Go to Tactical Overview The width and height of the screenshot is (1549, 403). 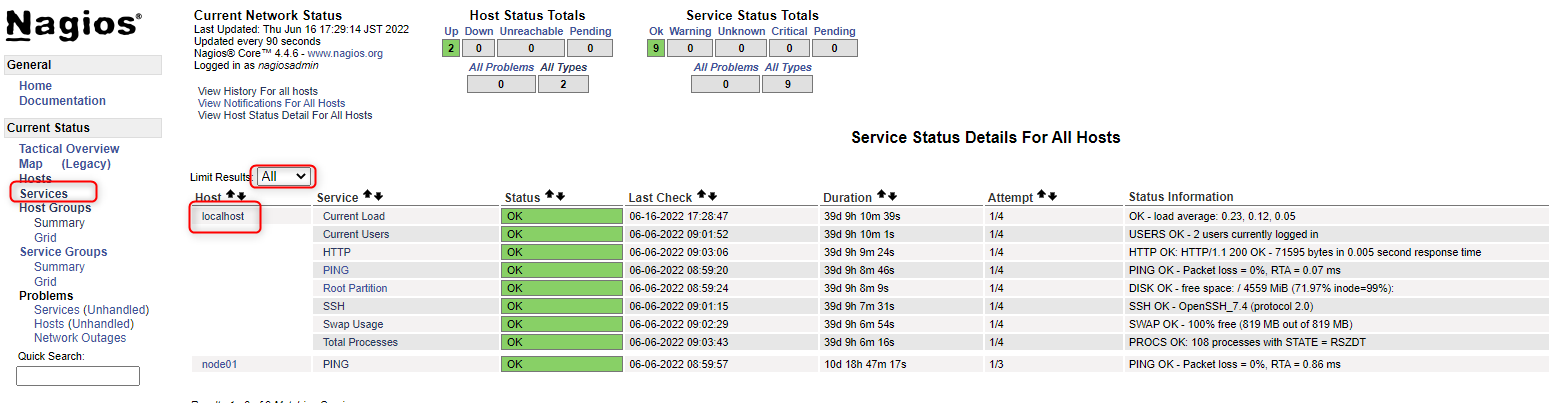click(x=69, y=149)
